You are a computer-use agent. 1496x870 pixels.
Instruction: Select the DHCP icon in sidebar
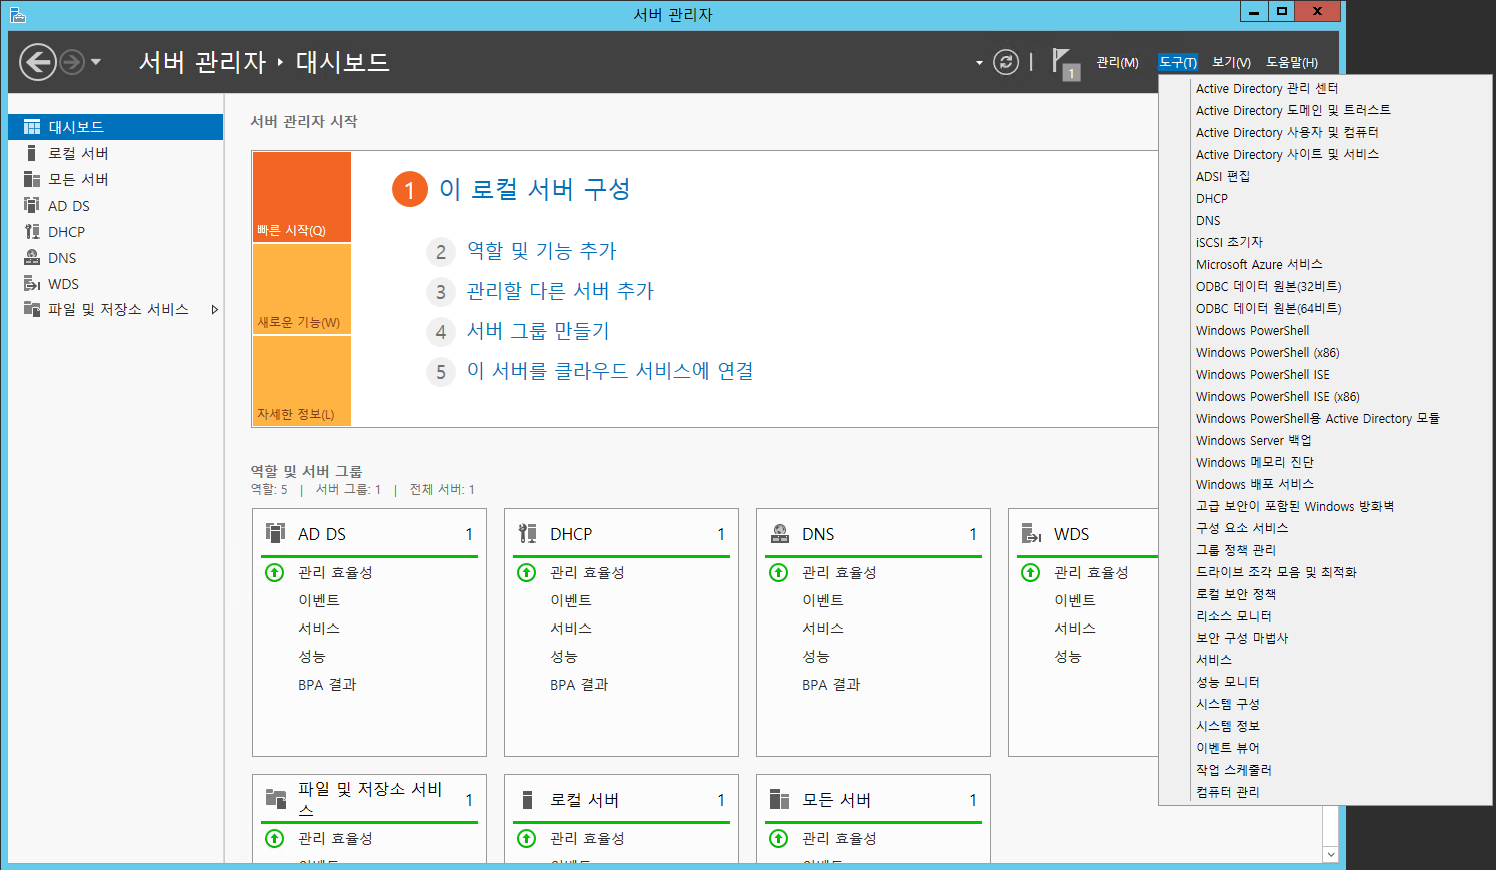tap(32, 231)
